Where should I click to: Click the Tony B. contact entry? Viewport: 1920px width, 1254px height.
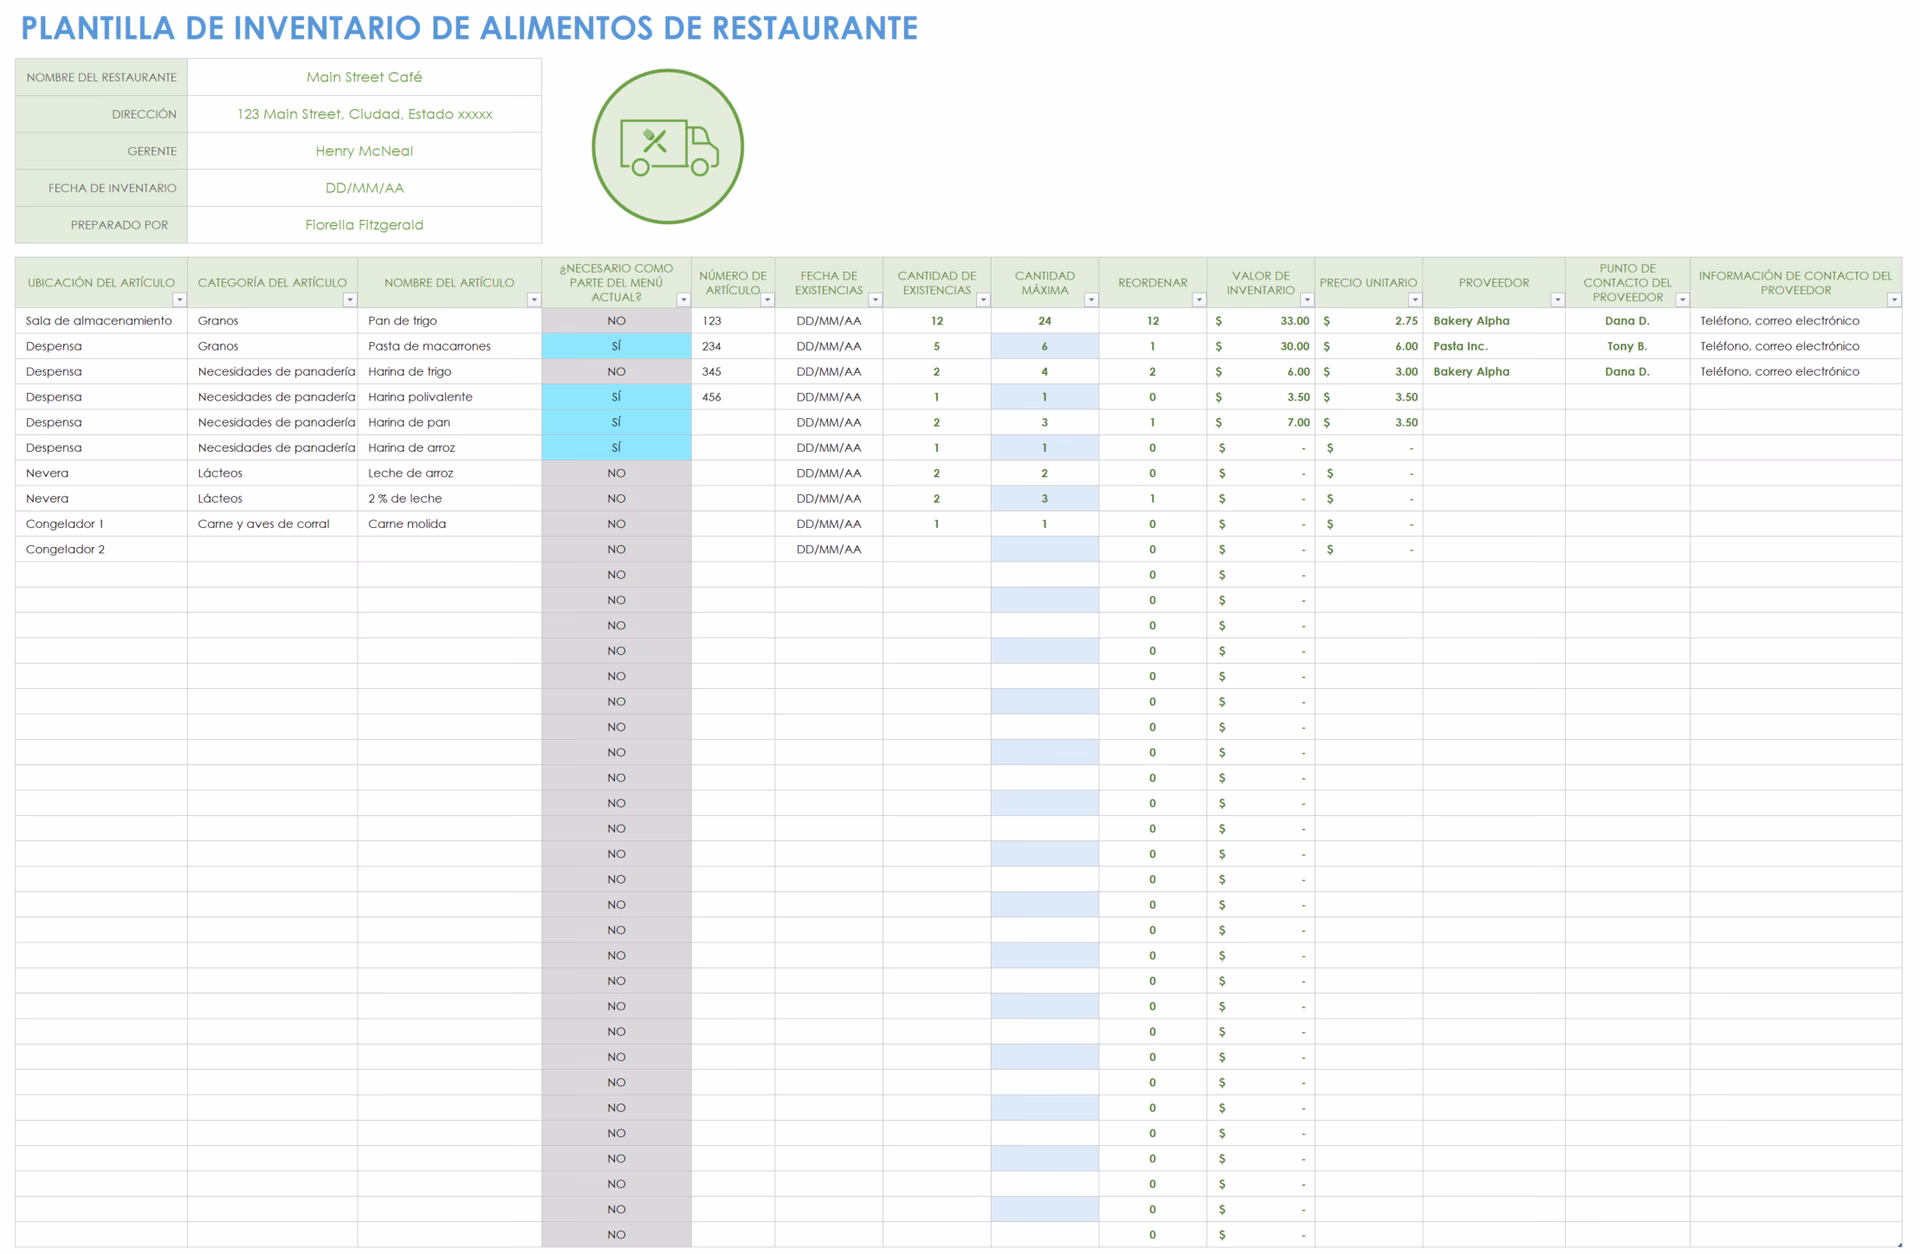tap(1626, 346)
